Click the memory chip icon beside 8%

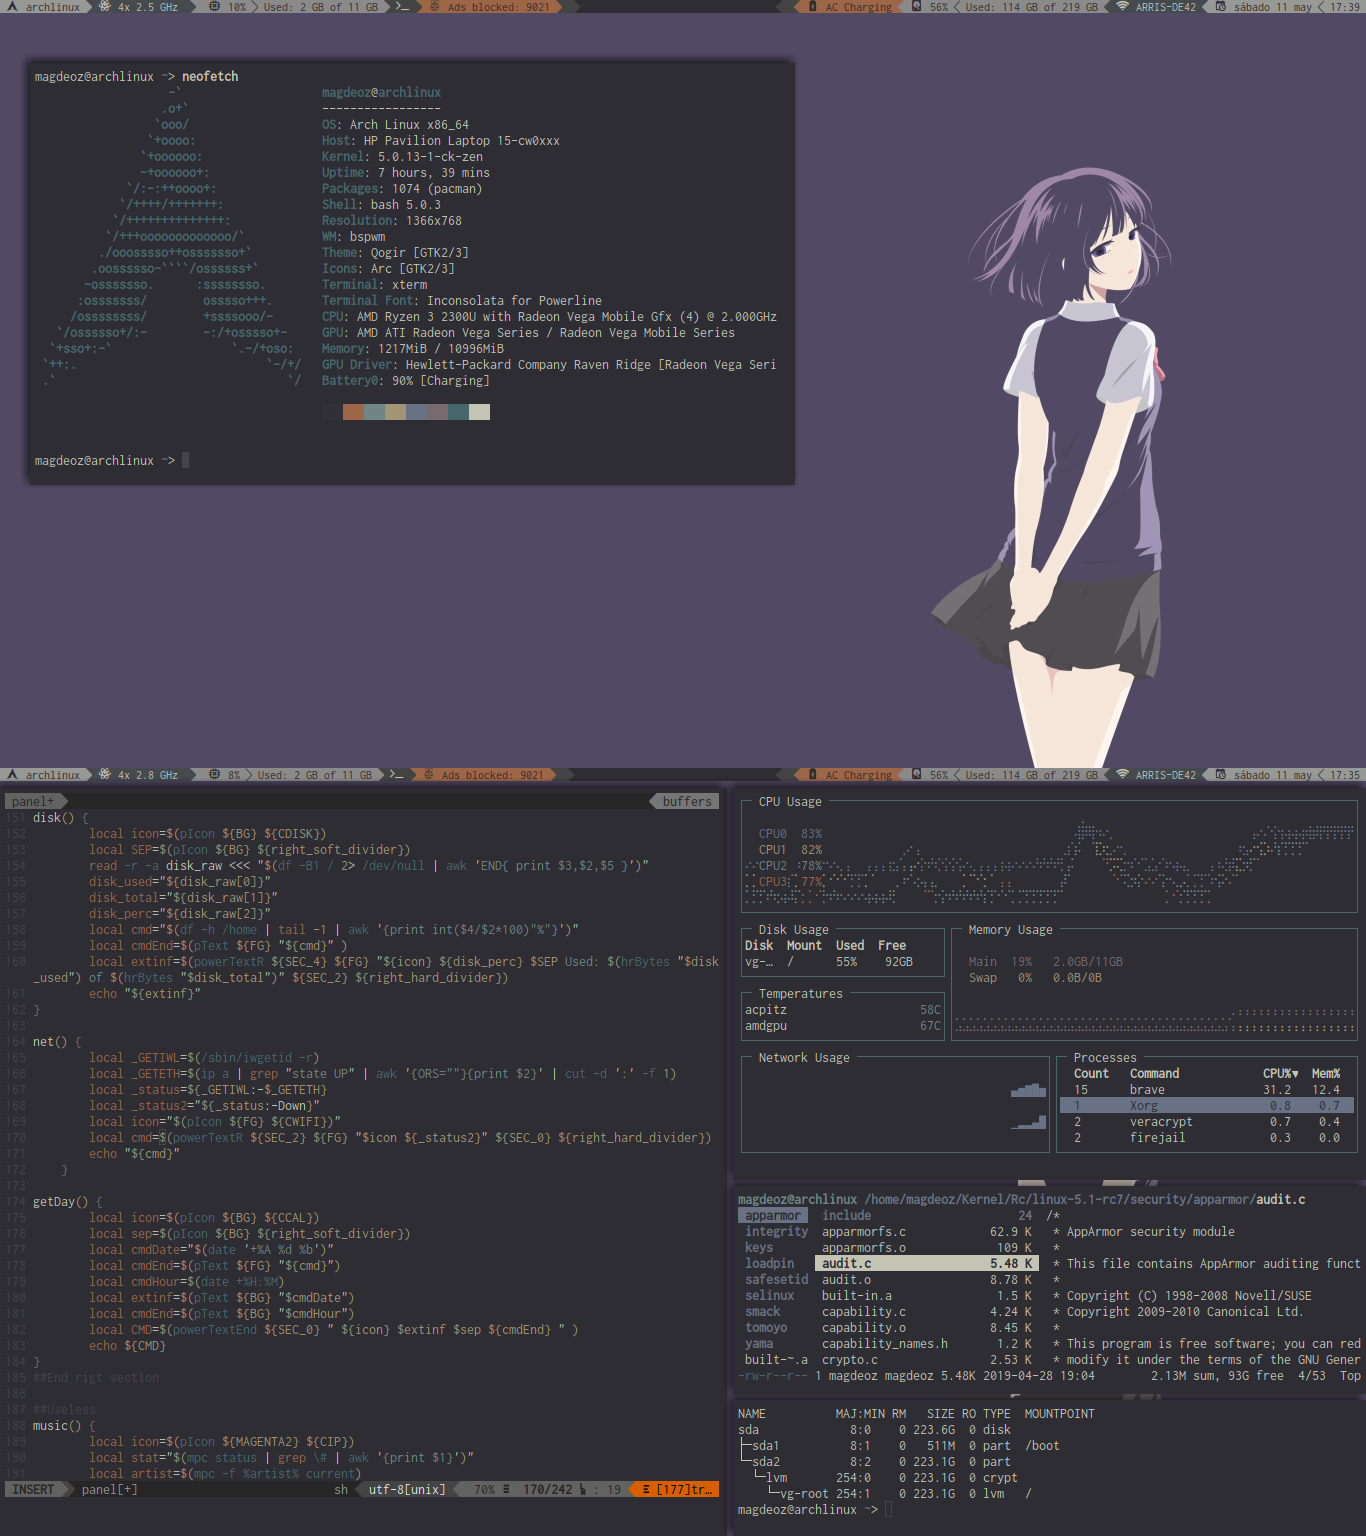point(215,775)
